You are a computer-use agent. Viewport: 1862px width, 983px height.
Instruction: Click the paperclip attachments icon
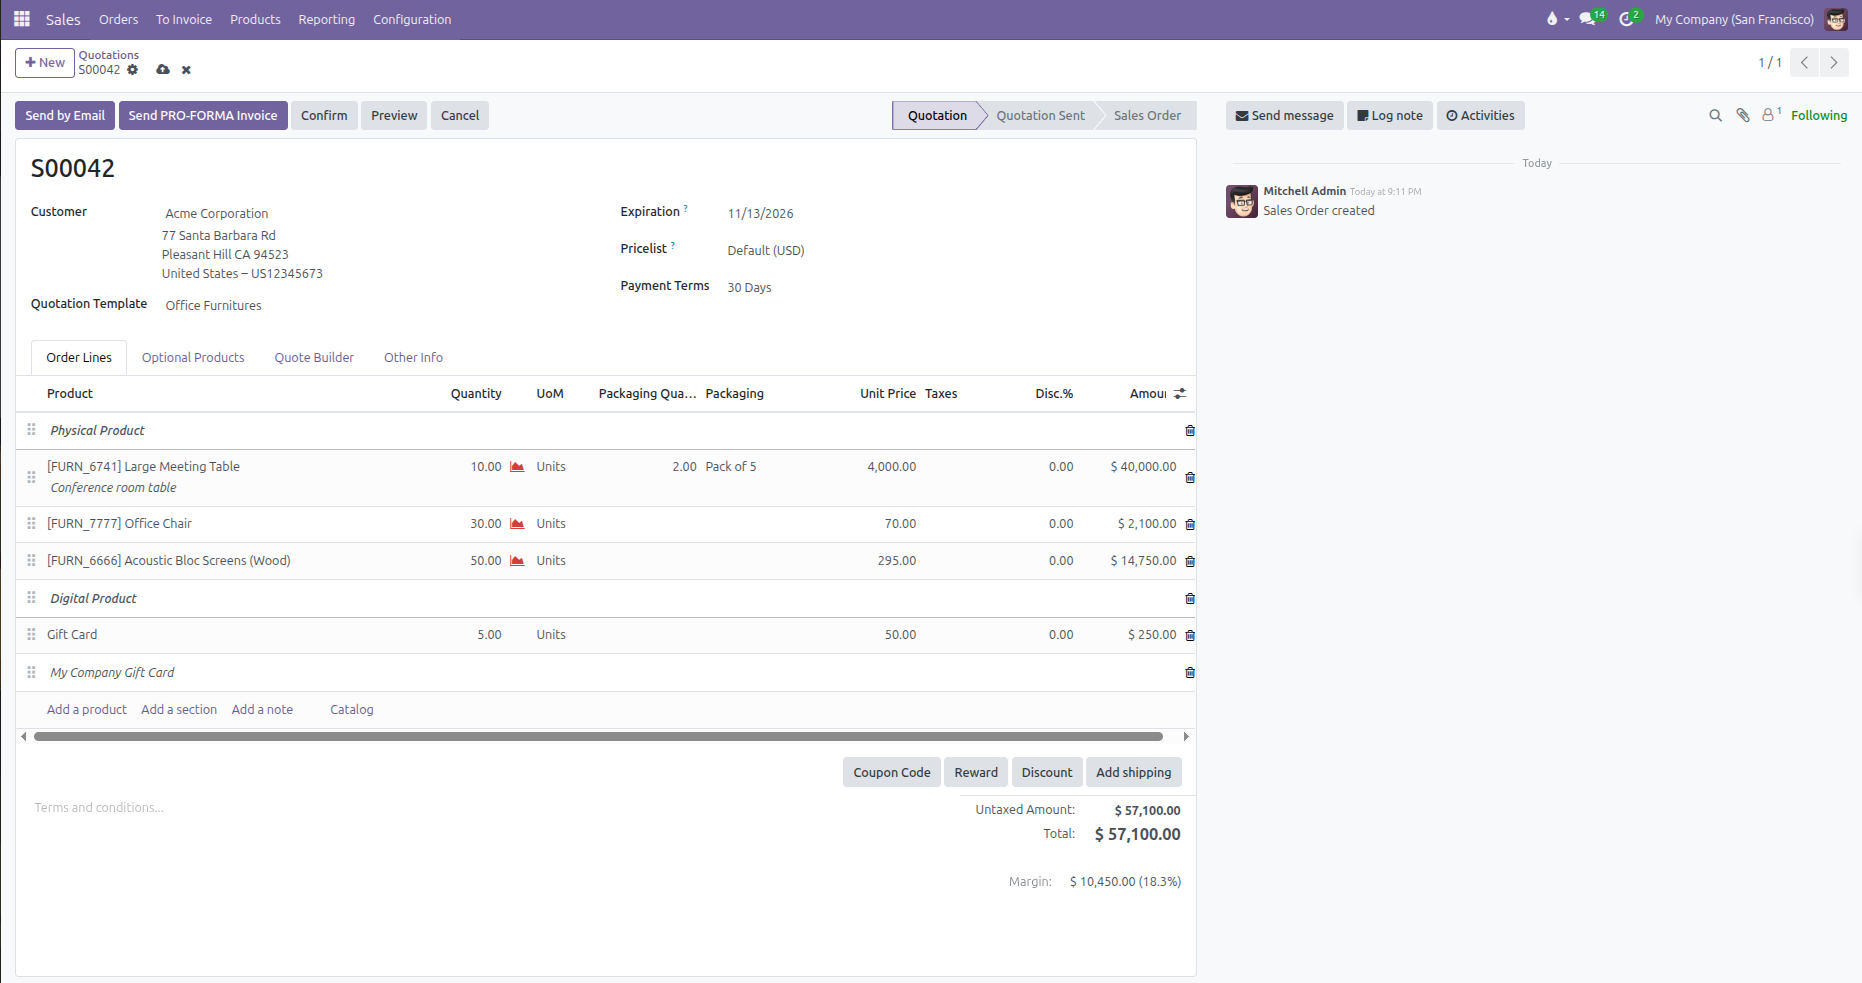coord(1743,116)
